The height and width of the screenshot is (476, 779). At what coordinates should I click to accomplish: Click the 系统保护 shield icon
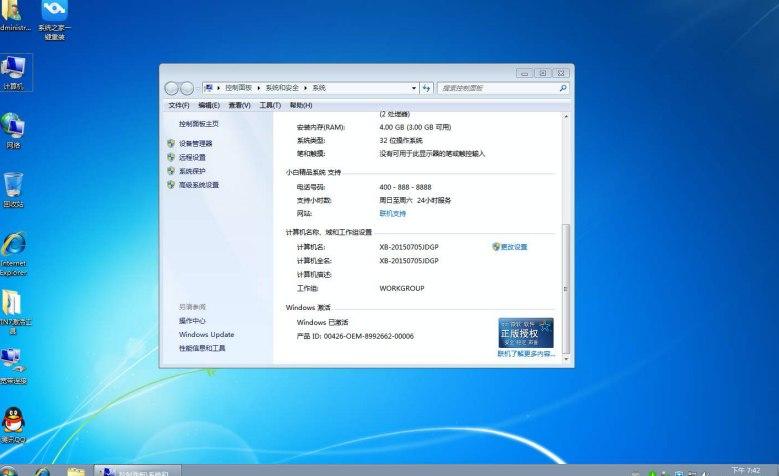coord(171,171)
